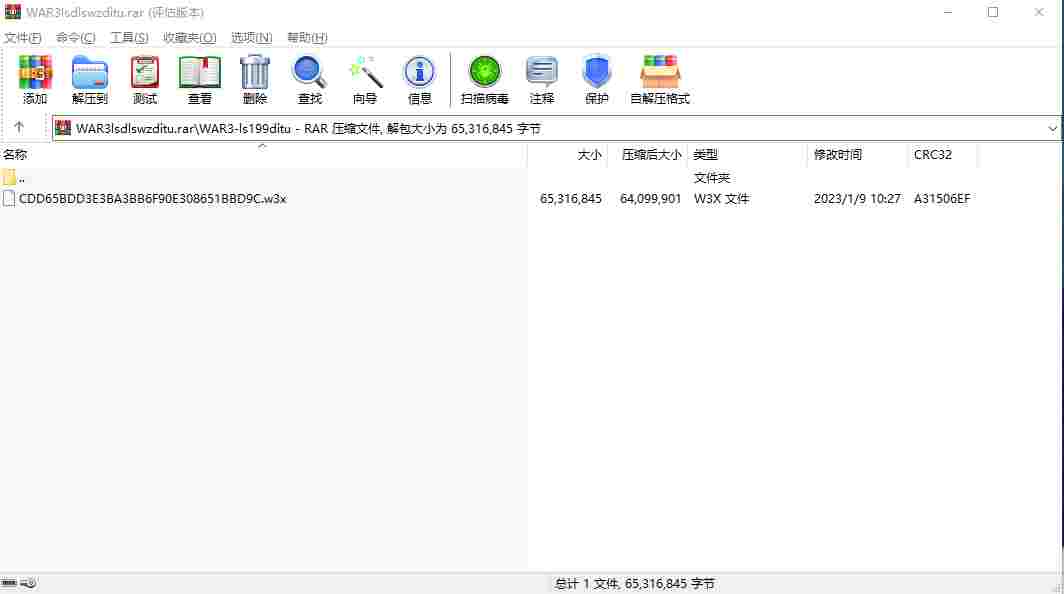The width and height of the screenshot is (1064, 594).
Task: Open the Favorites (收藏夹) menu
Action: [189, 37]
